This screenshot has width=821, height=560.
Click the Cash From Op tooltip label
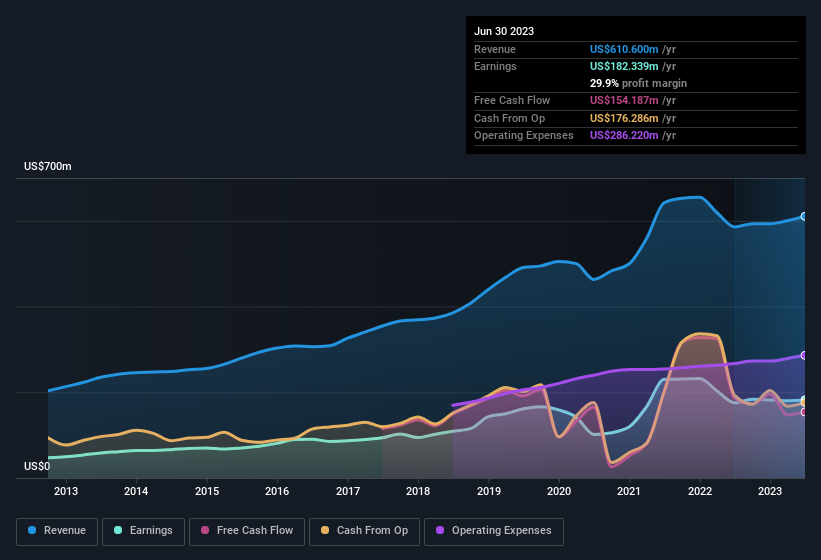(x=509, y=118)
